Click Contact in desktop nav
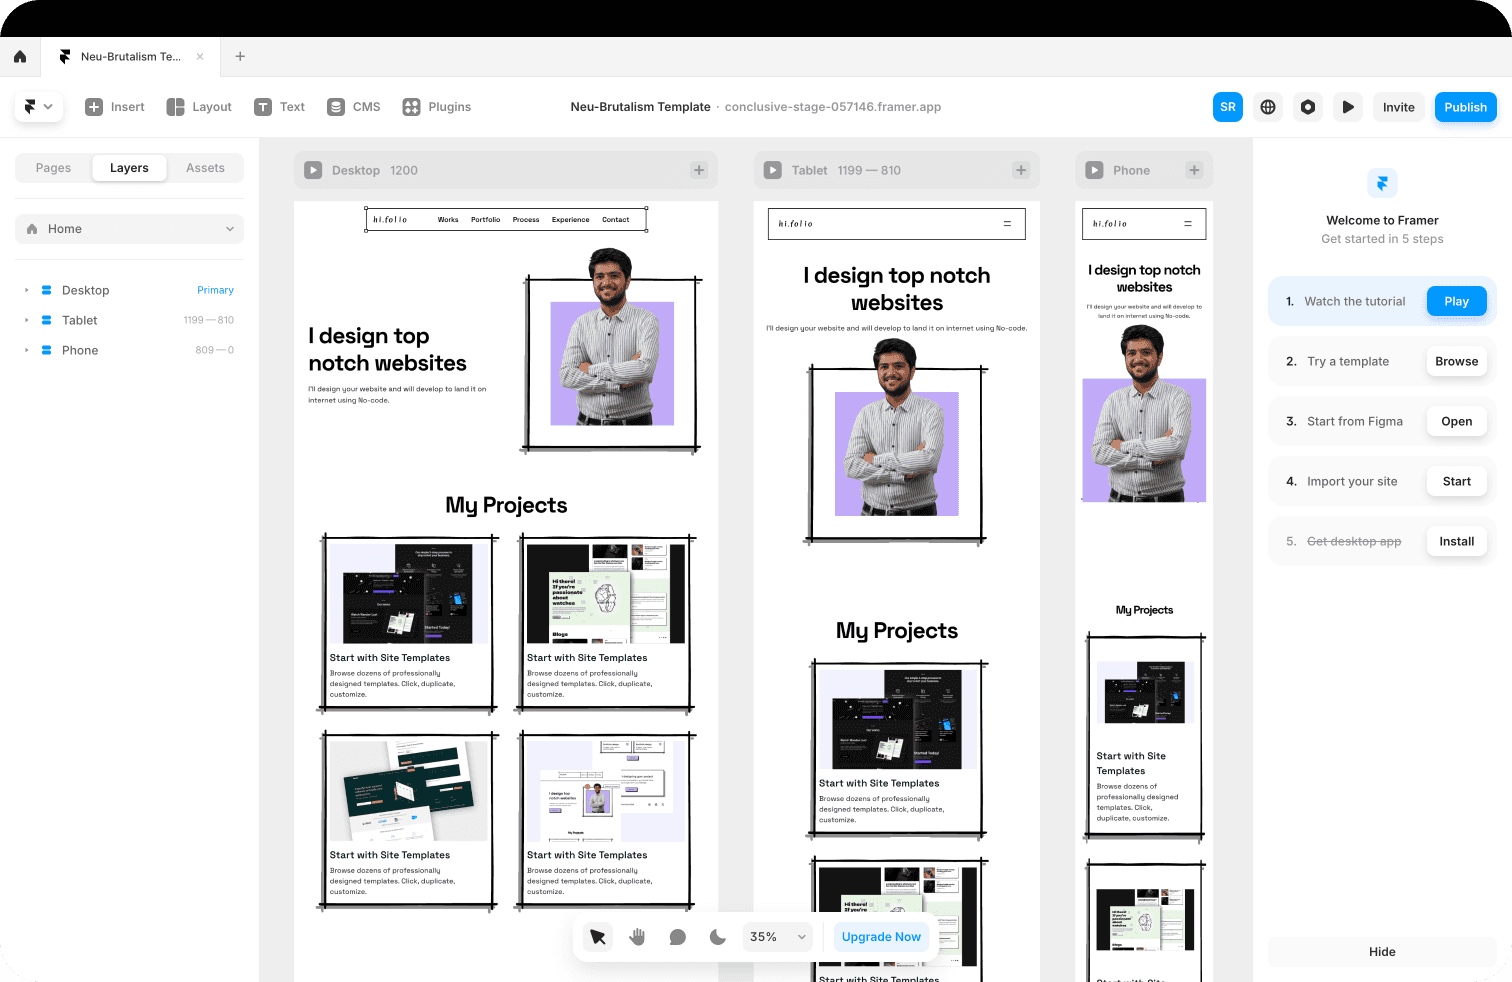 (616, 220)
